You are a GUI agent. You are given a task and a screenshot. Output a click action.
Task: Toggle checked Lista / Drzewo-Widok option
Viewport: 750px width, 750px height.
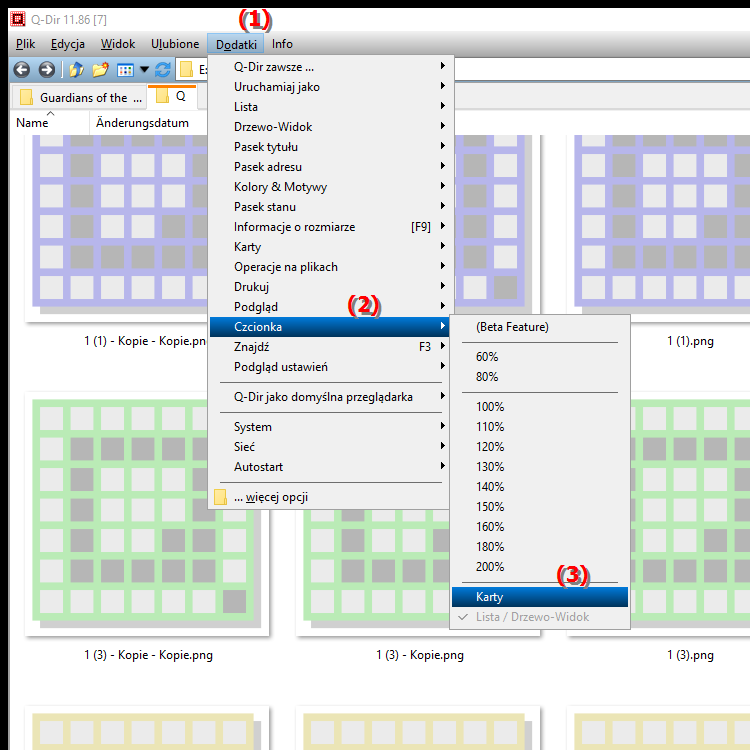540,617
